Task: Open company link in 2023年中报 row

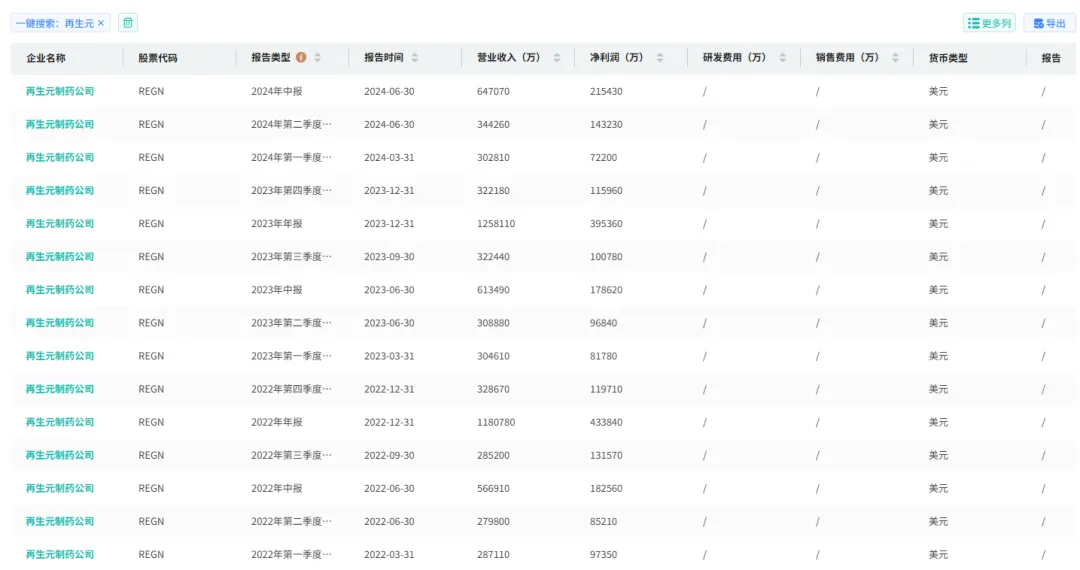Action: (x=60, y=290)
